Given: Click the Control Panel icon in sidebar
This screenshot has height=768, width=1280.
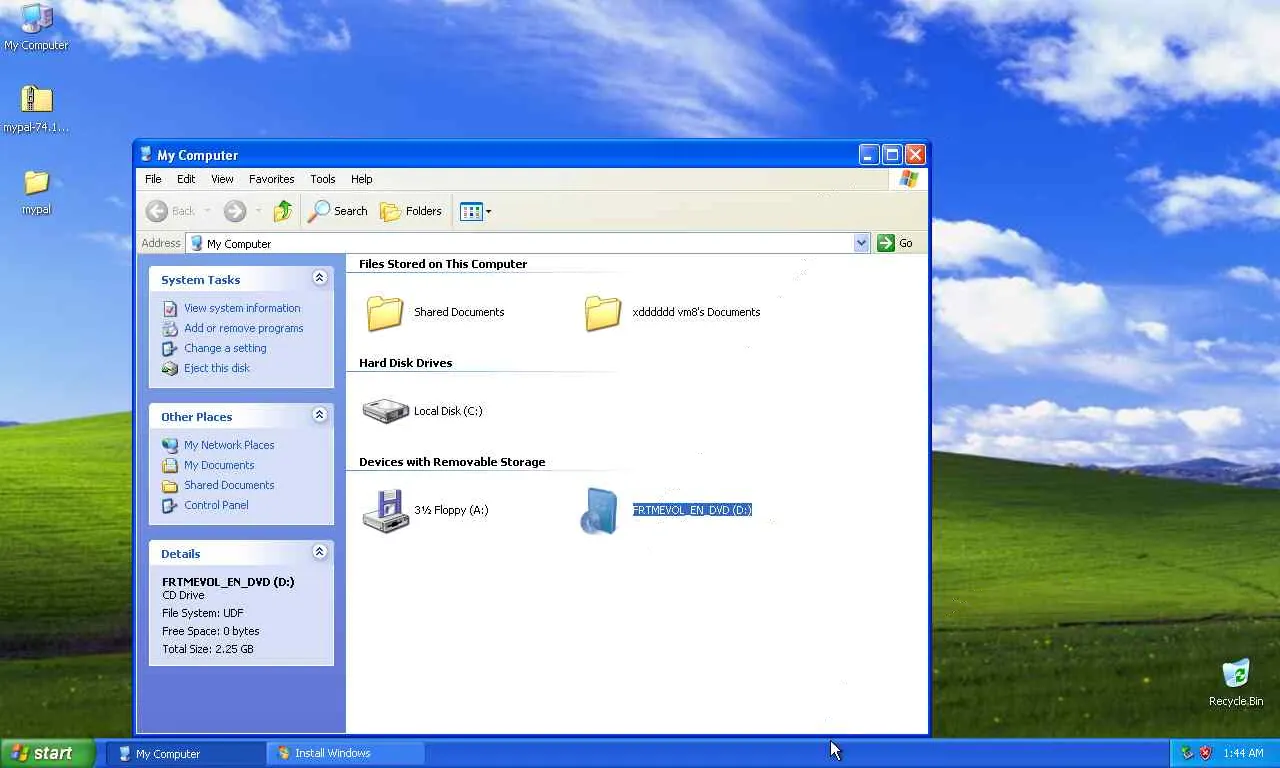Looking at the screenshot, I should click(170, 505).
